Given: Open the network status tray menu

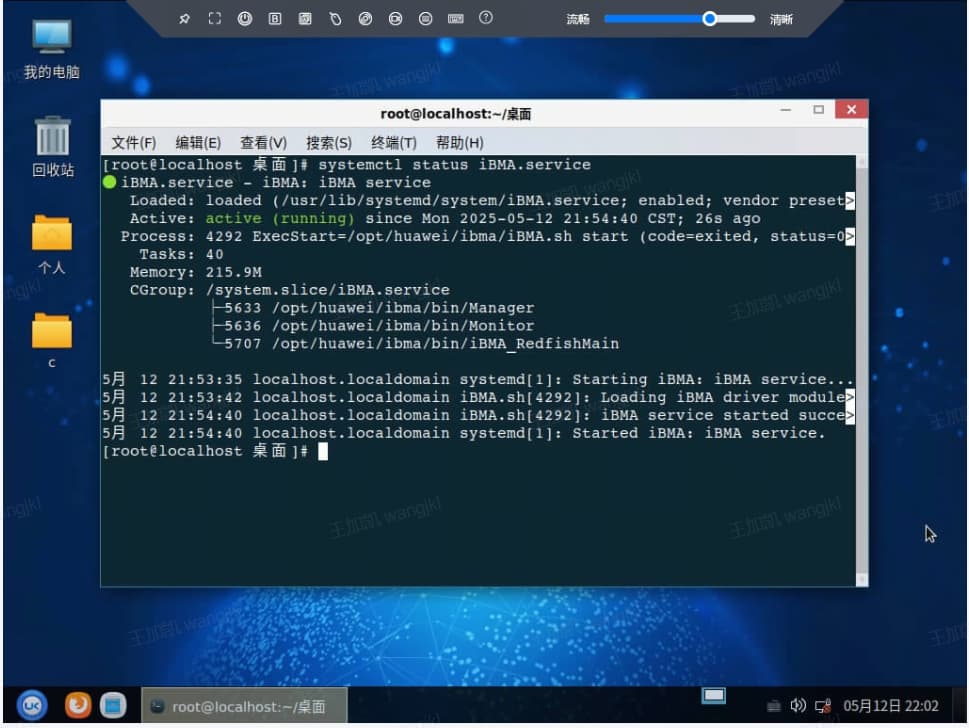Looking at the screenshot, I should click(821, 705).
